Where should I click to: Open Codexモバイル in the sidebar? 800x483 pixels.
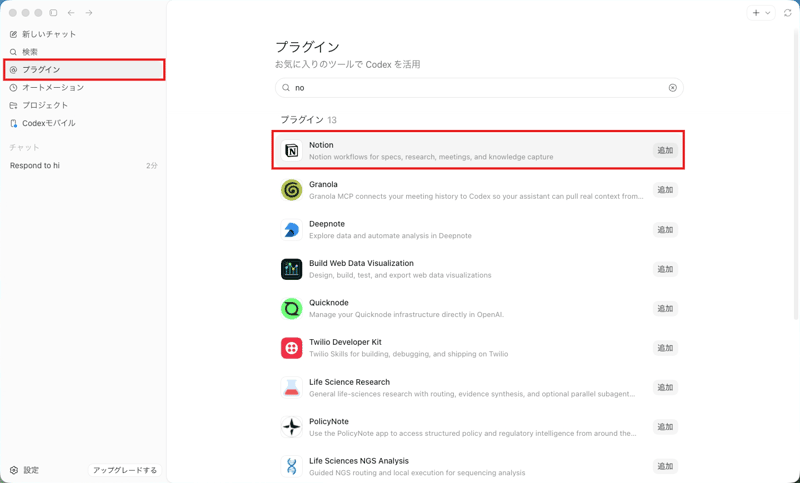pos(84,123)
